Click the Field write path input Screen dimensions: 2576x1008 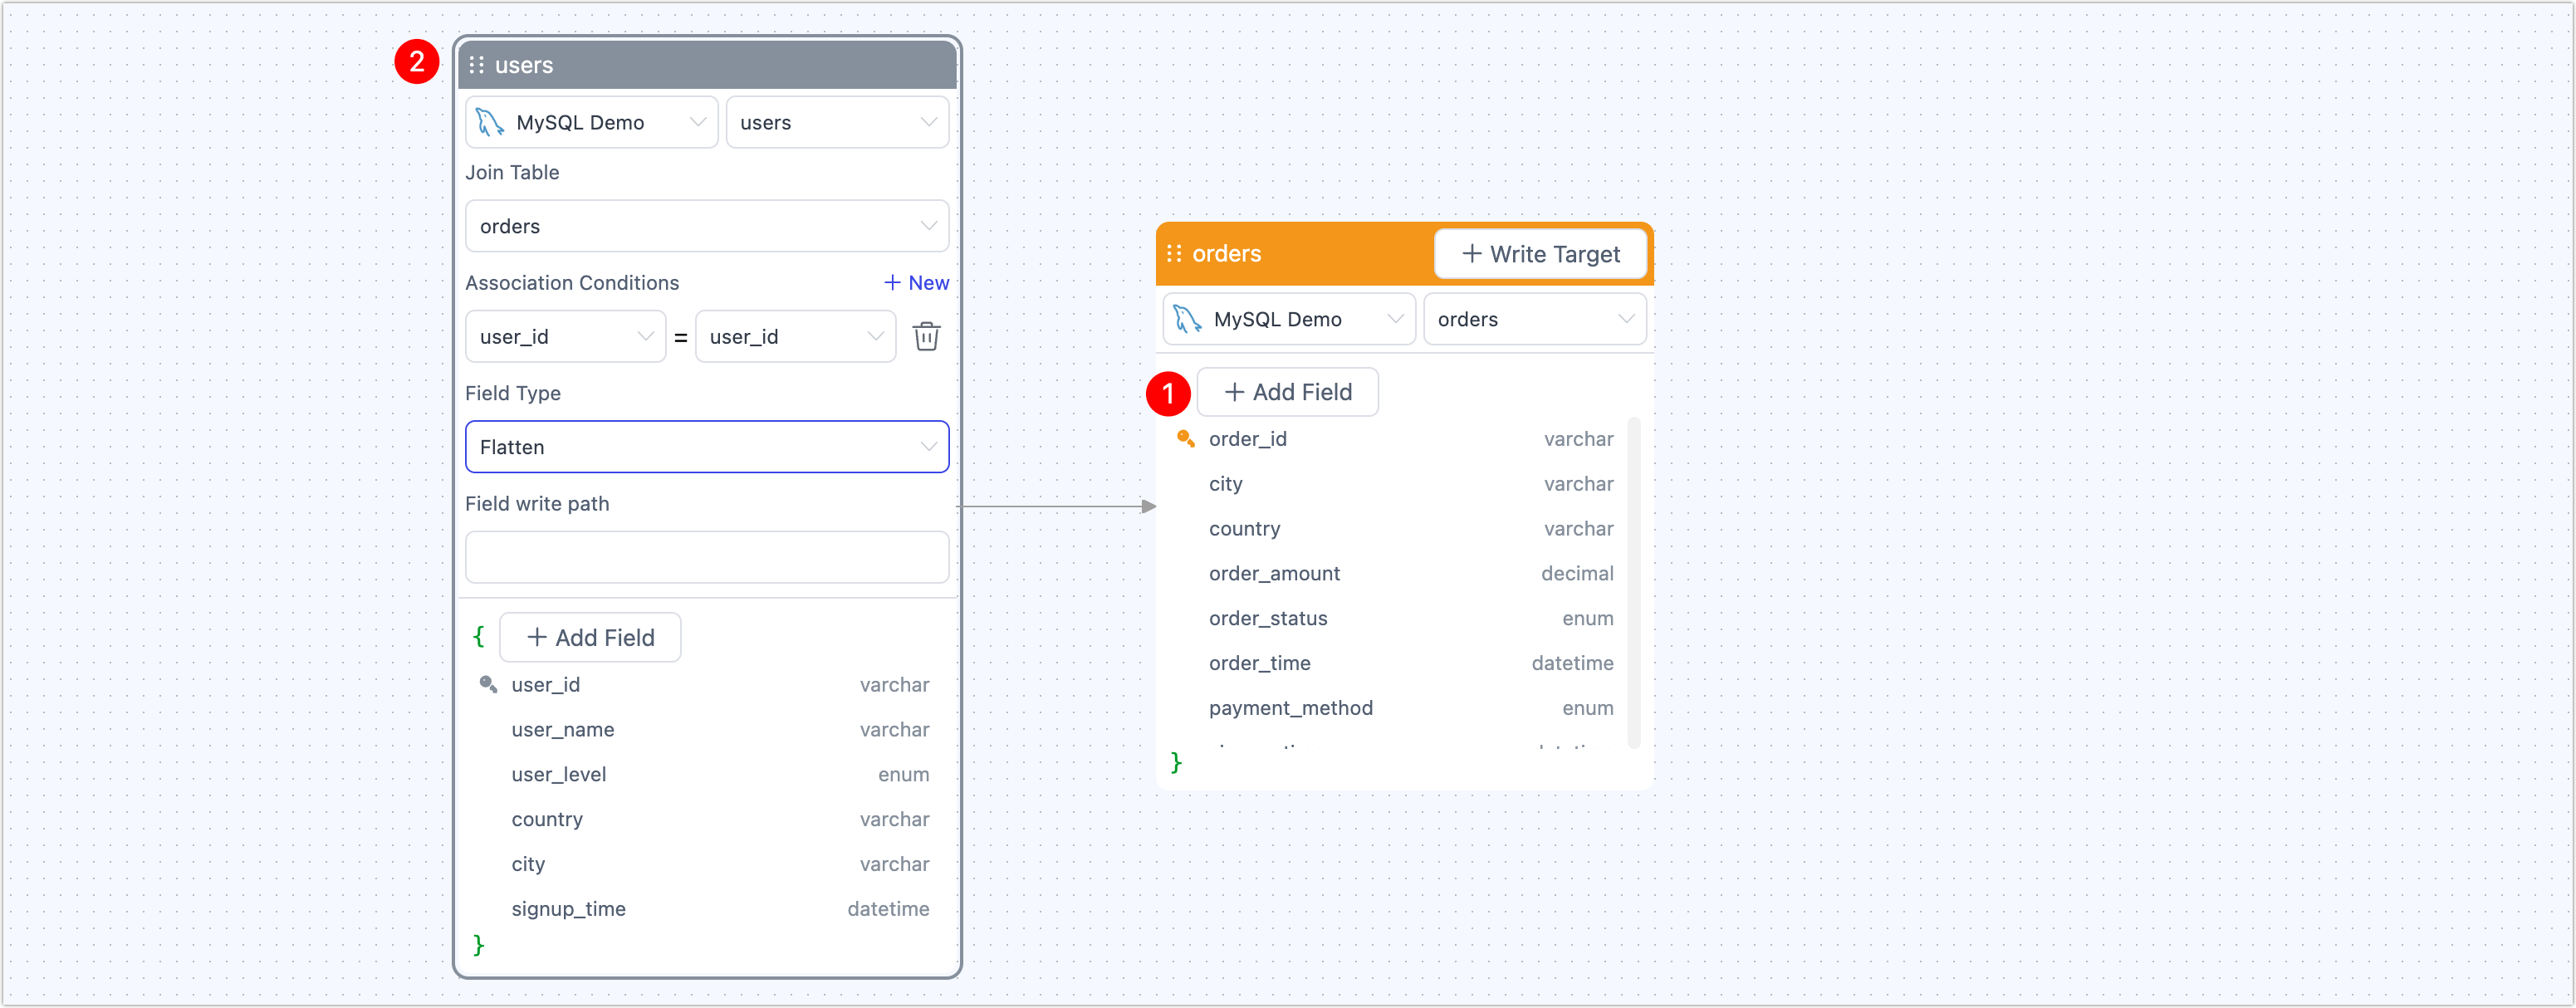point(706,557)
